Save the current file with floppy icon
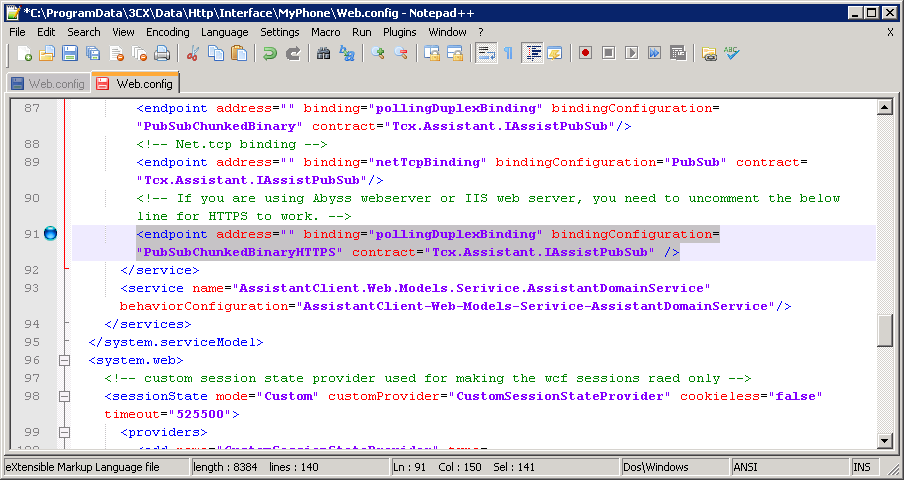Viewport: 904px width, 480px height. pyautogui.click(x=70, y=54)
